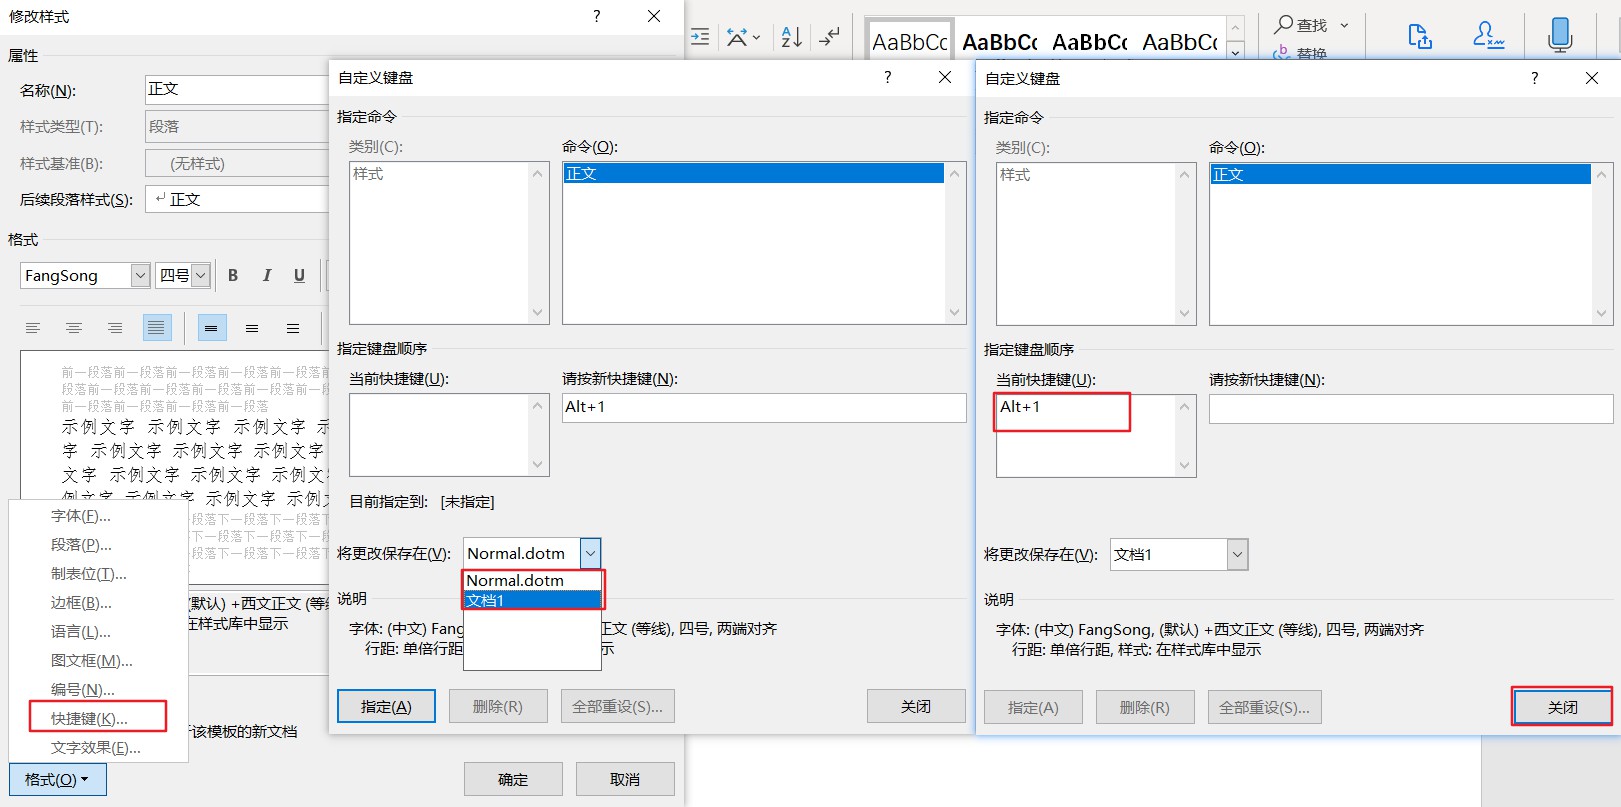Click the signature person icon in ribbon
This screenshot has height=807, width=1621.
(1488, 37)
